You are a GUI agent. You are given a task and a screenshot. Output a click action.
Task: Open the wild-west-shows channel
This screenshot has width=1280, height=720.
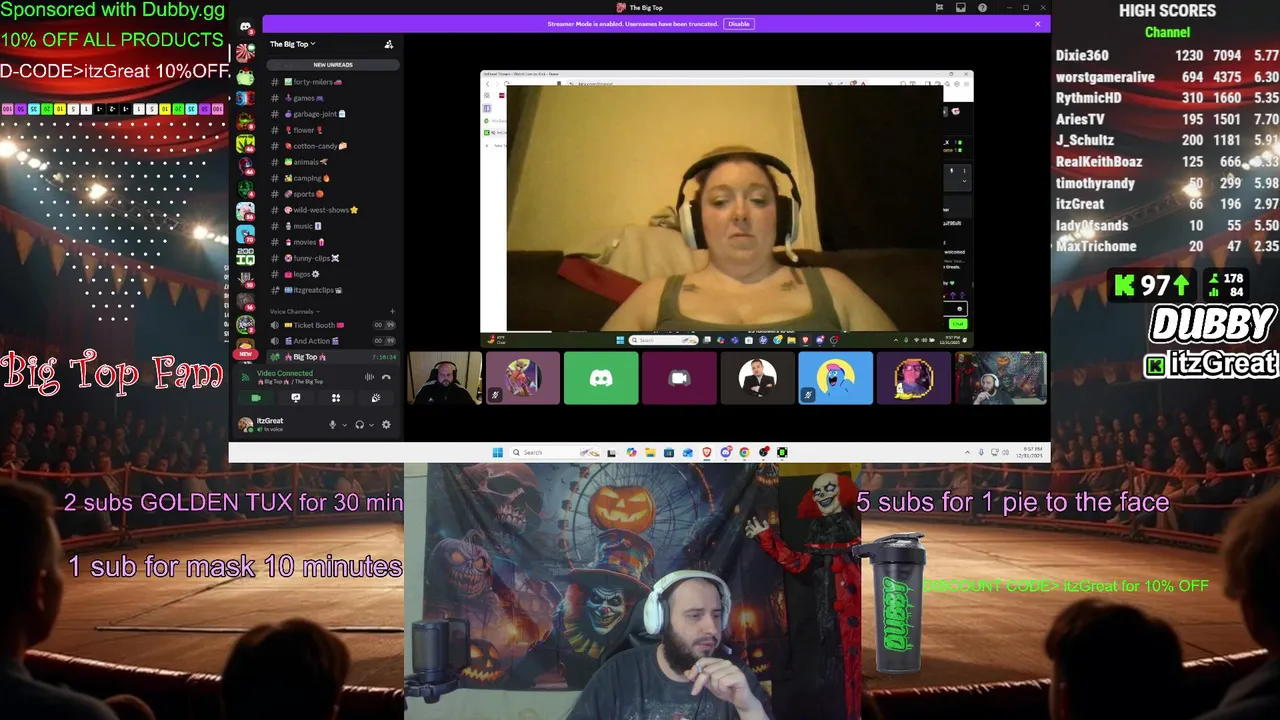click(333, 210)
